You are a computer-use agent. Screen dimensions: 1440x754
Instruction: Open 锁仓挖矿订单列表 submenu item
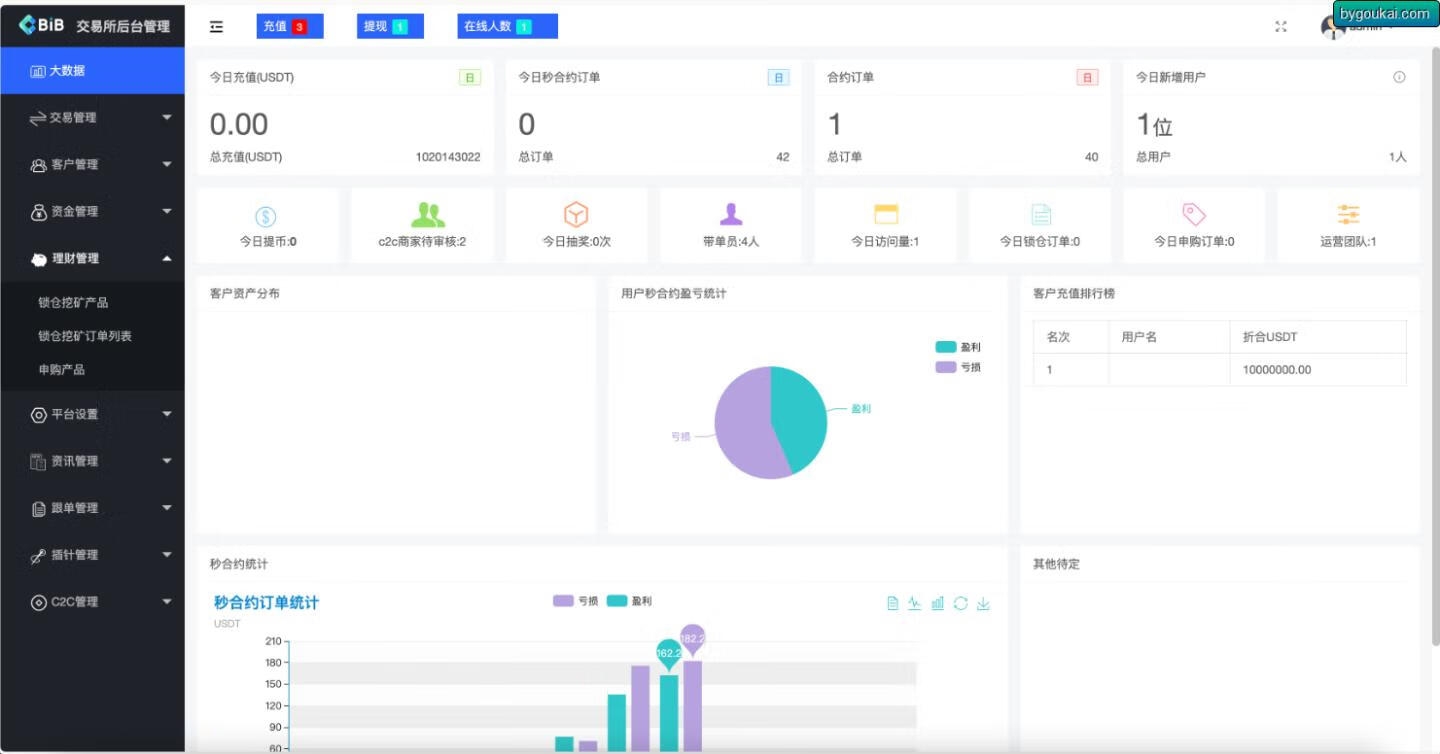pos(85,336)
